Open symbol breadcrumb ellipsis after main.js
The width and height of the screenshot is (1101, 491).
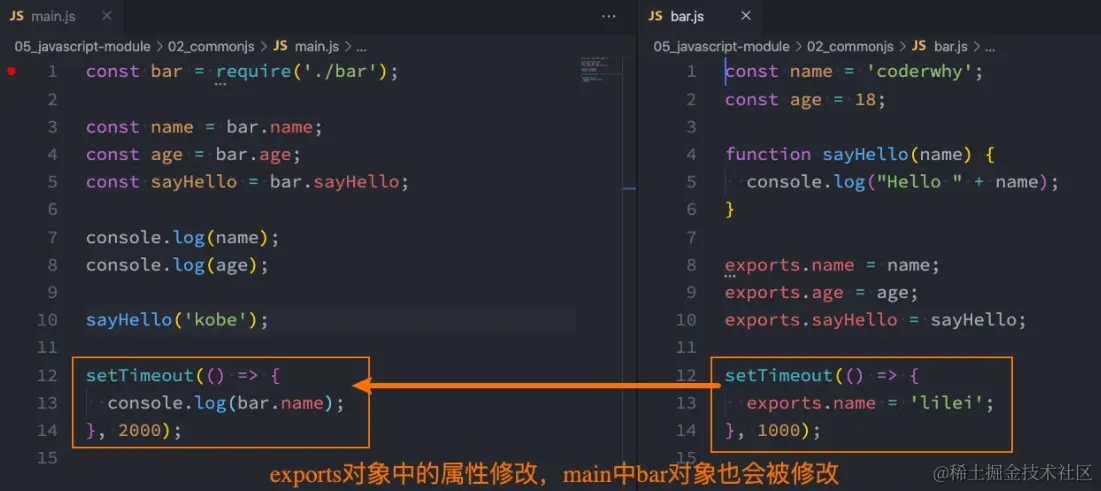[362, 46]
